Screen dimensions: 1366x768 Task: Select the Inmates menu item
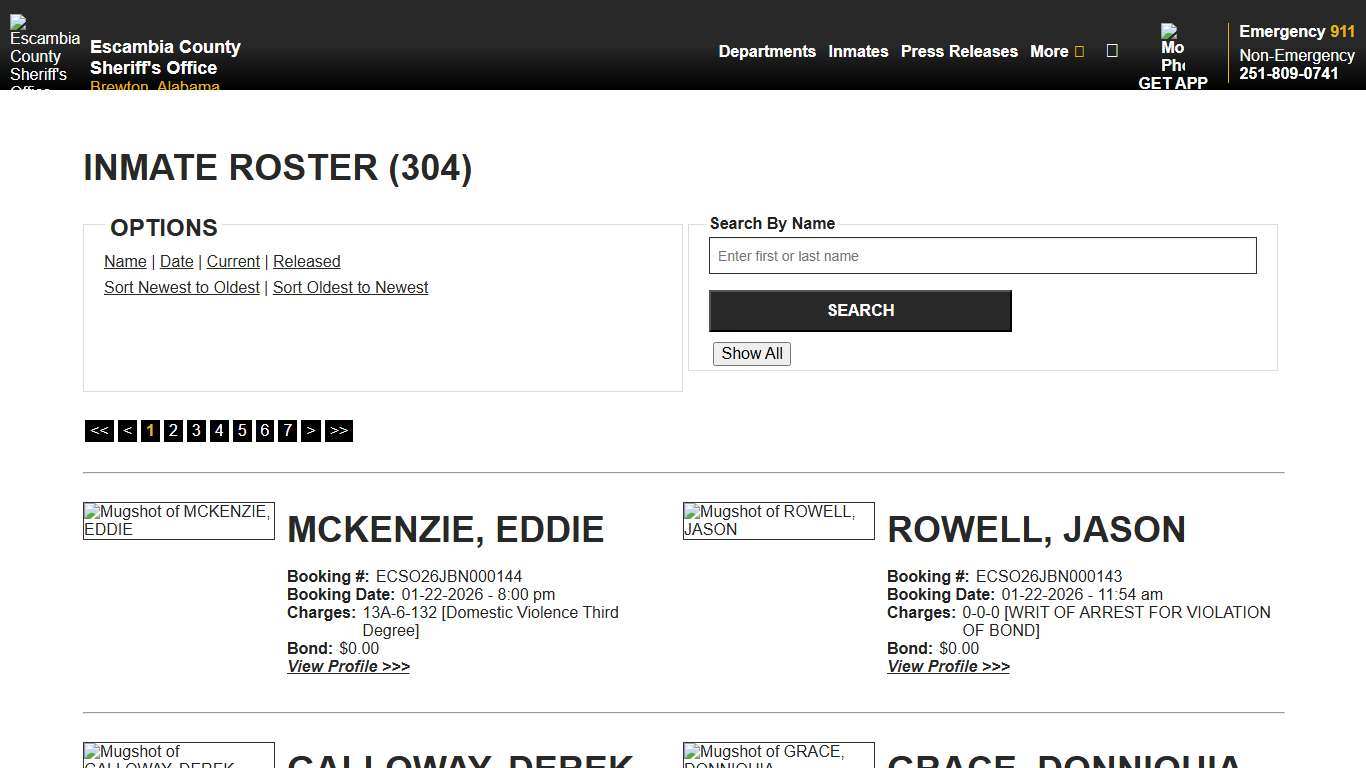(858, 51)
